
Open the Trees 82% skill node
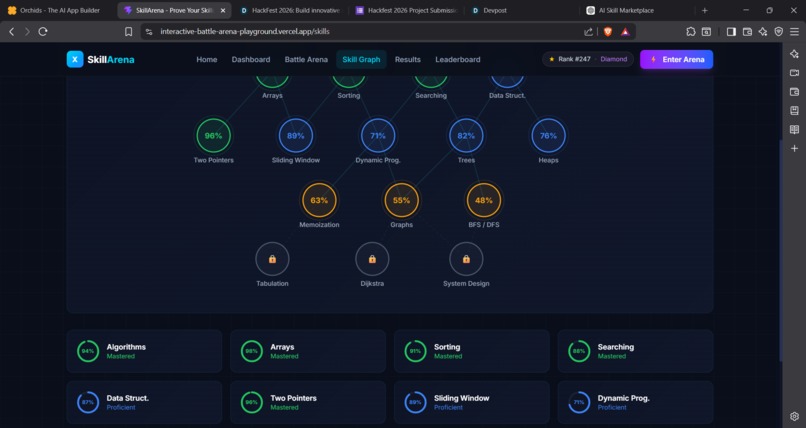(x=466, y=136)
